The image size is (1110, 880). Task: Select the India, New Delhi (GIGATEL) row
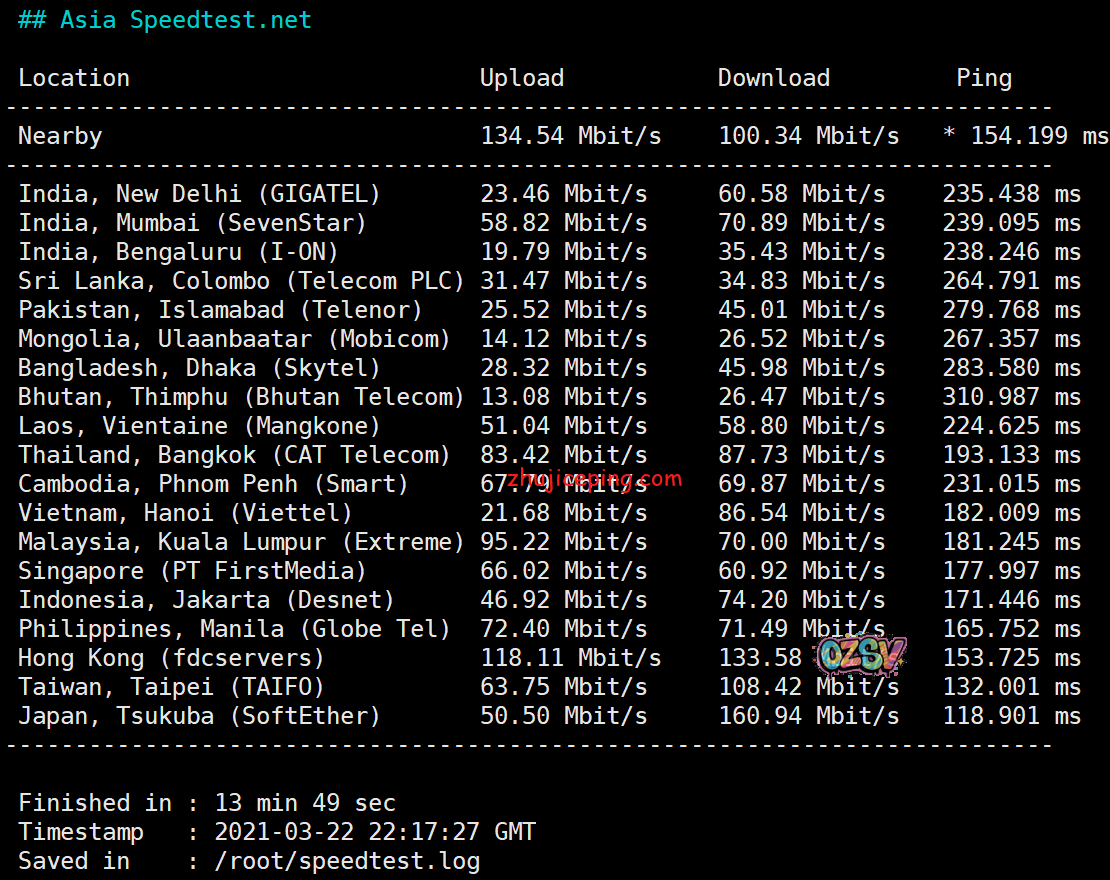[199, 194]
